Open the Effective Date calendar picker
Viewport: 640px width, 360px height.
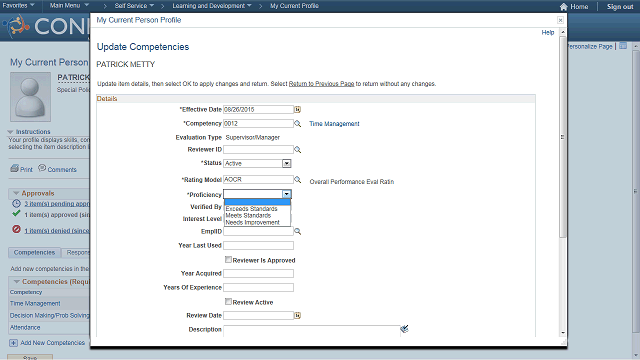[298, 109]
